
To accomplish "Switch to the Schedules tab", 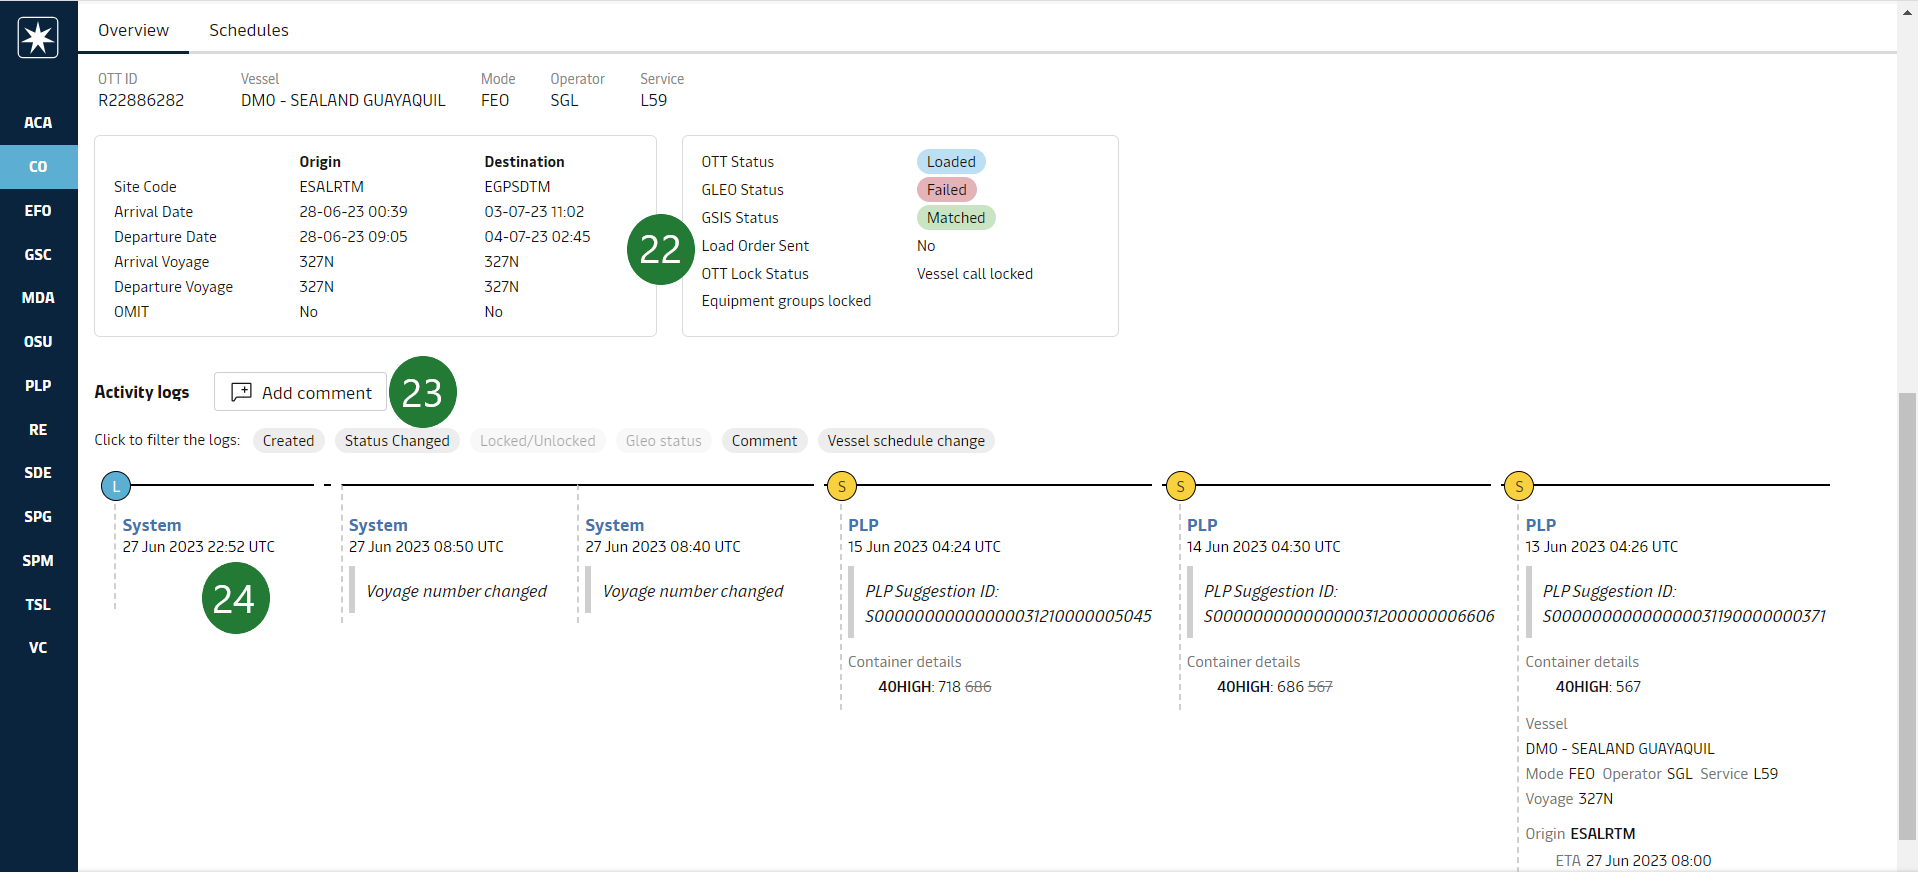I will [248, 30].
